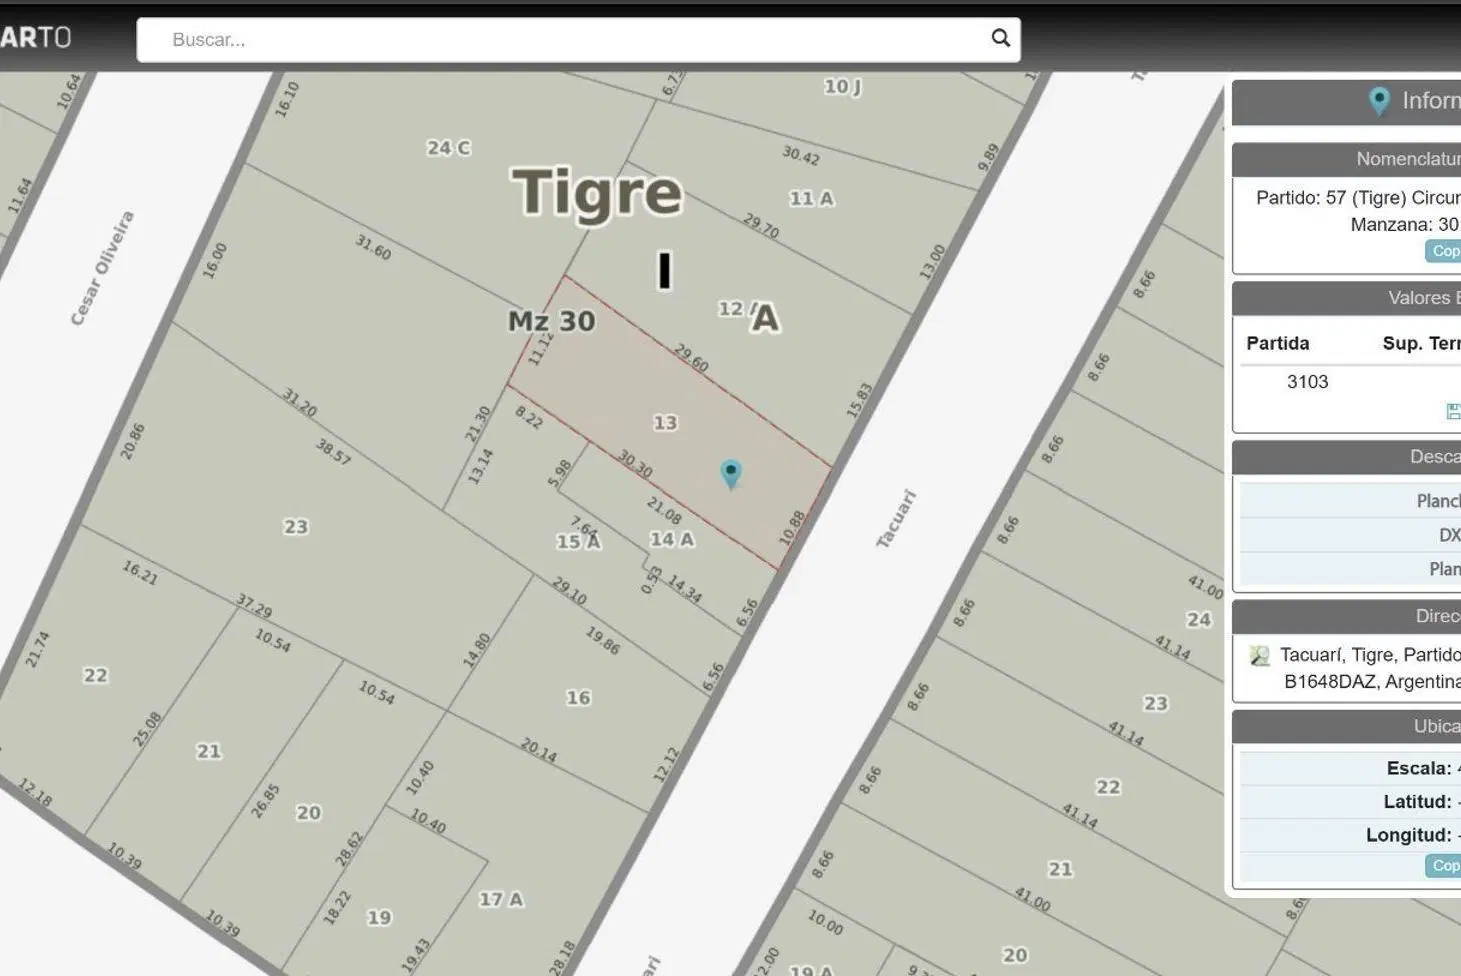Click the ARTO logo in the header
The width and height of the screenshot is (1461, 976).
(x=36, y=38)
